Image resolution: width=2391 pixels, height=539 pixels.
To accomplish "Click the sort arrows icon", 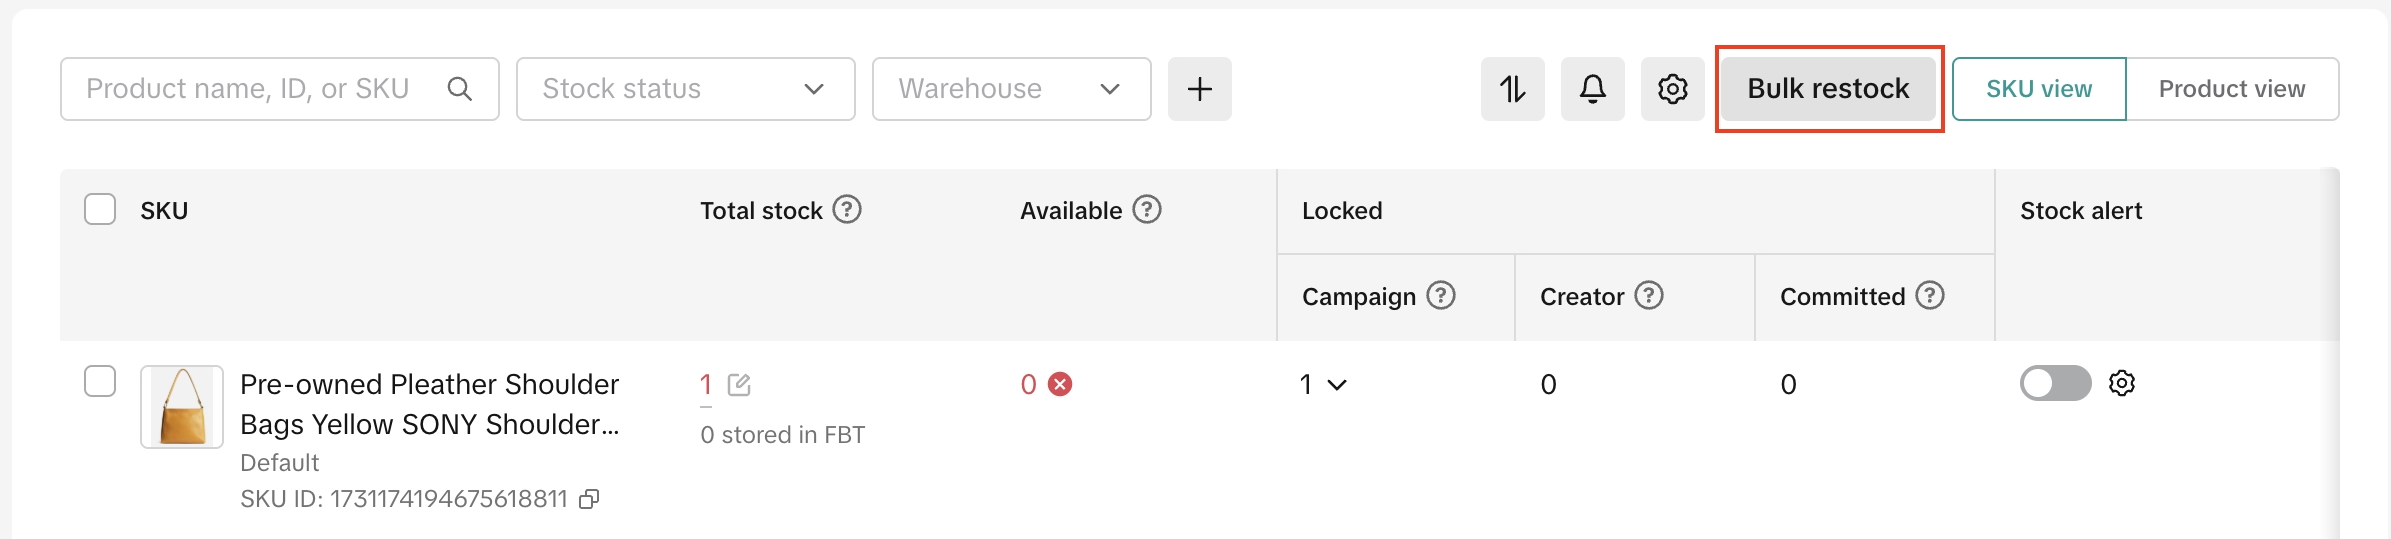I will tap(1512, 89).
